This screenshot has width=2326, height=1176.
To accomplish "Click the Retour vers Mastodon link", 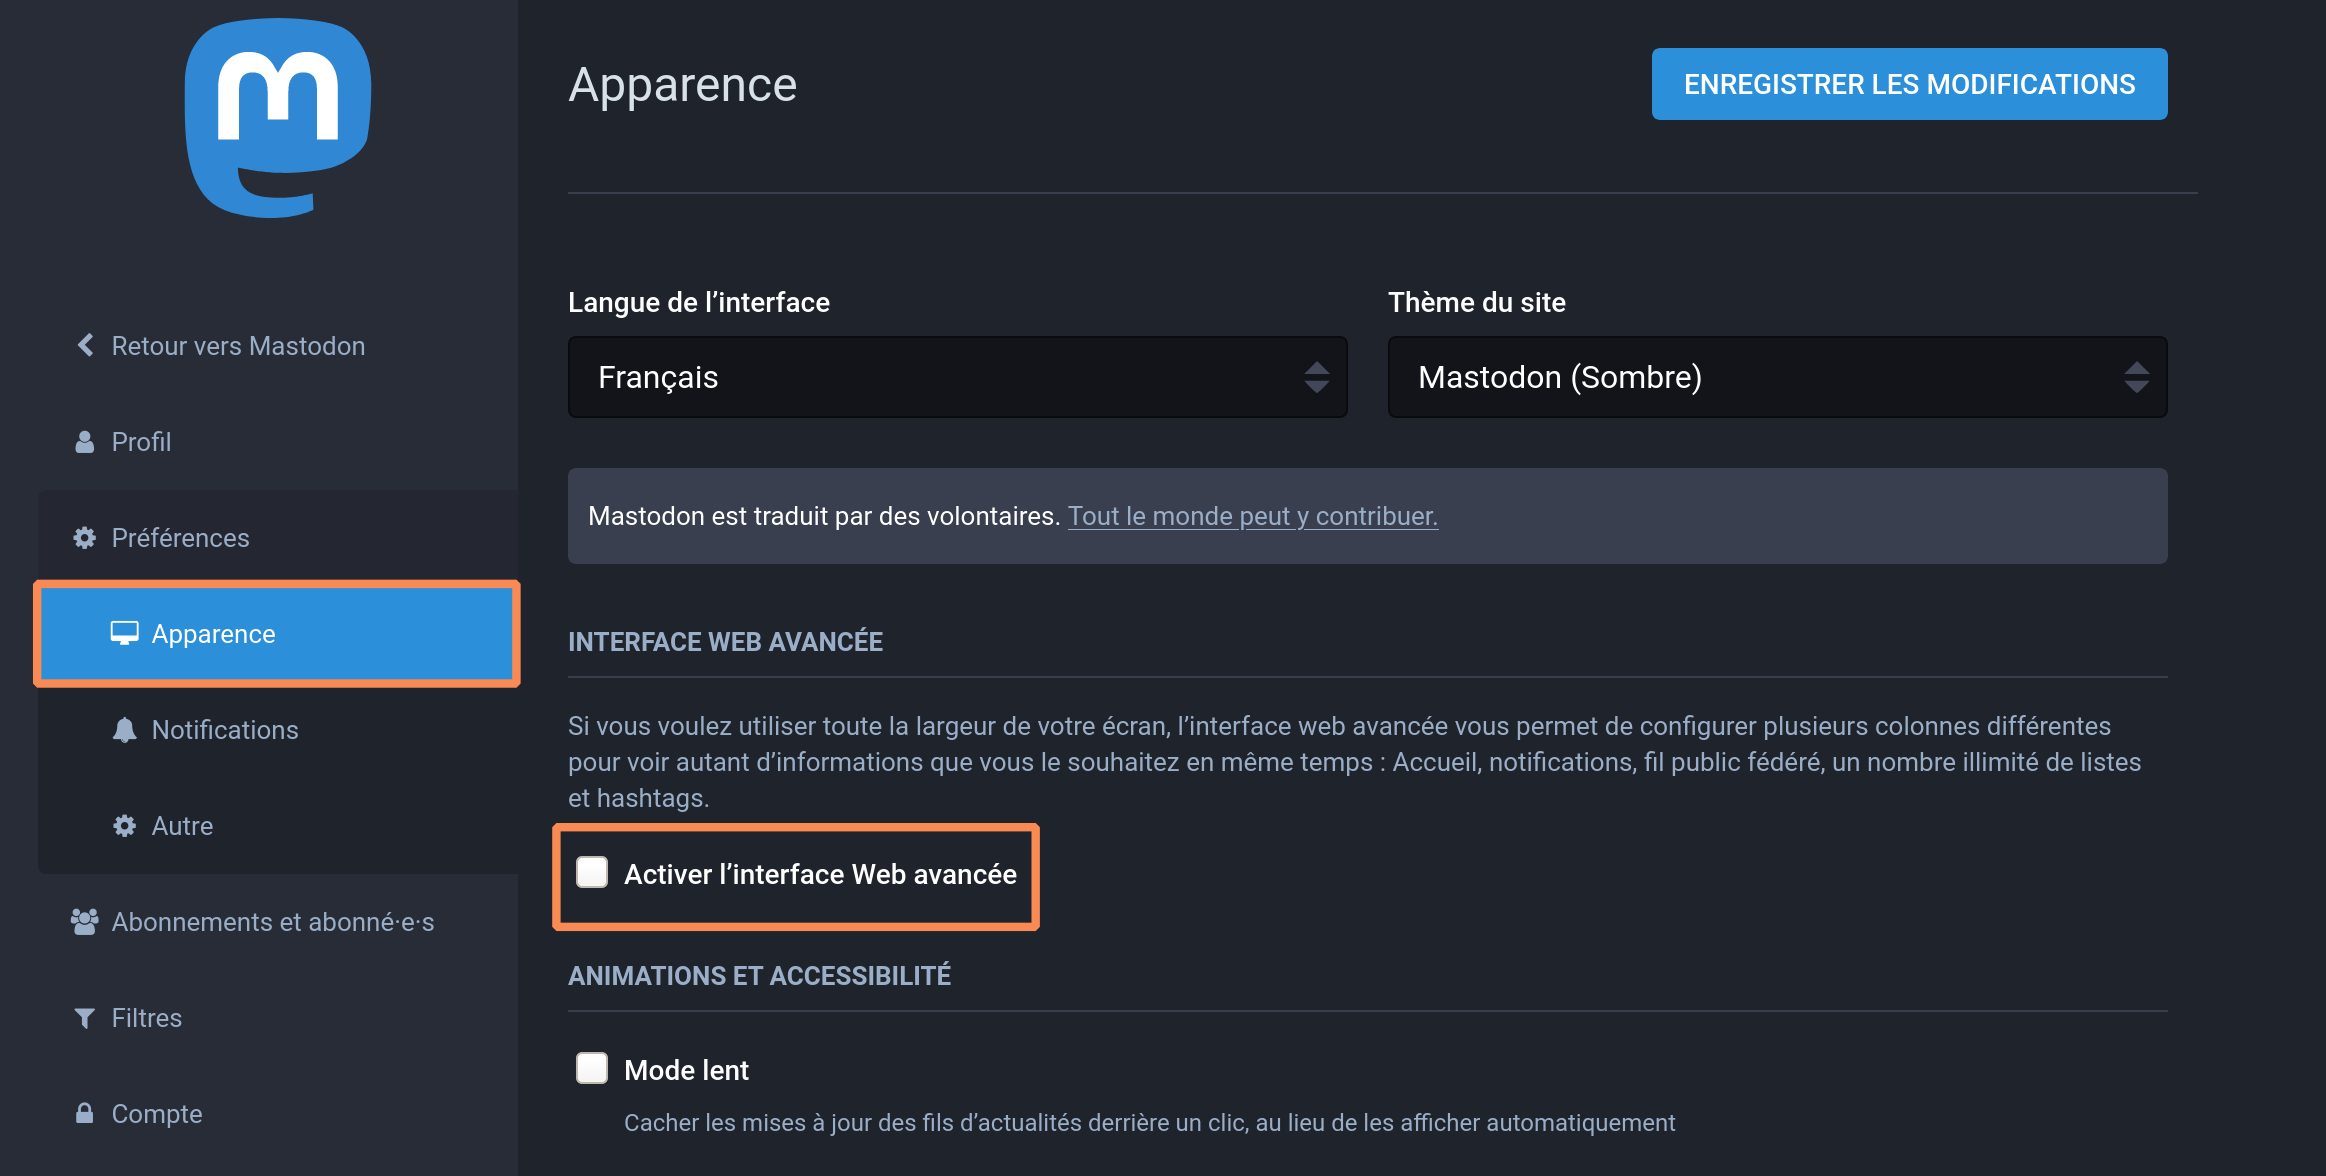I will [238, 346].
